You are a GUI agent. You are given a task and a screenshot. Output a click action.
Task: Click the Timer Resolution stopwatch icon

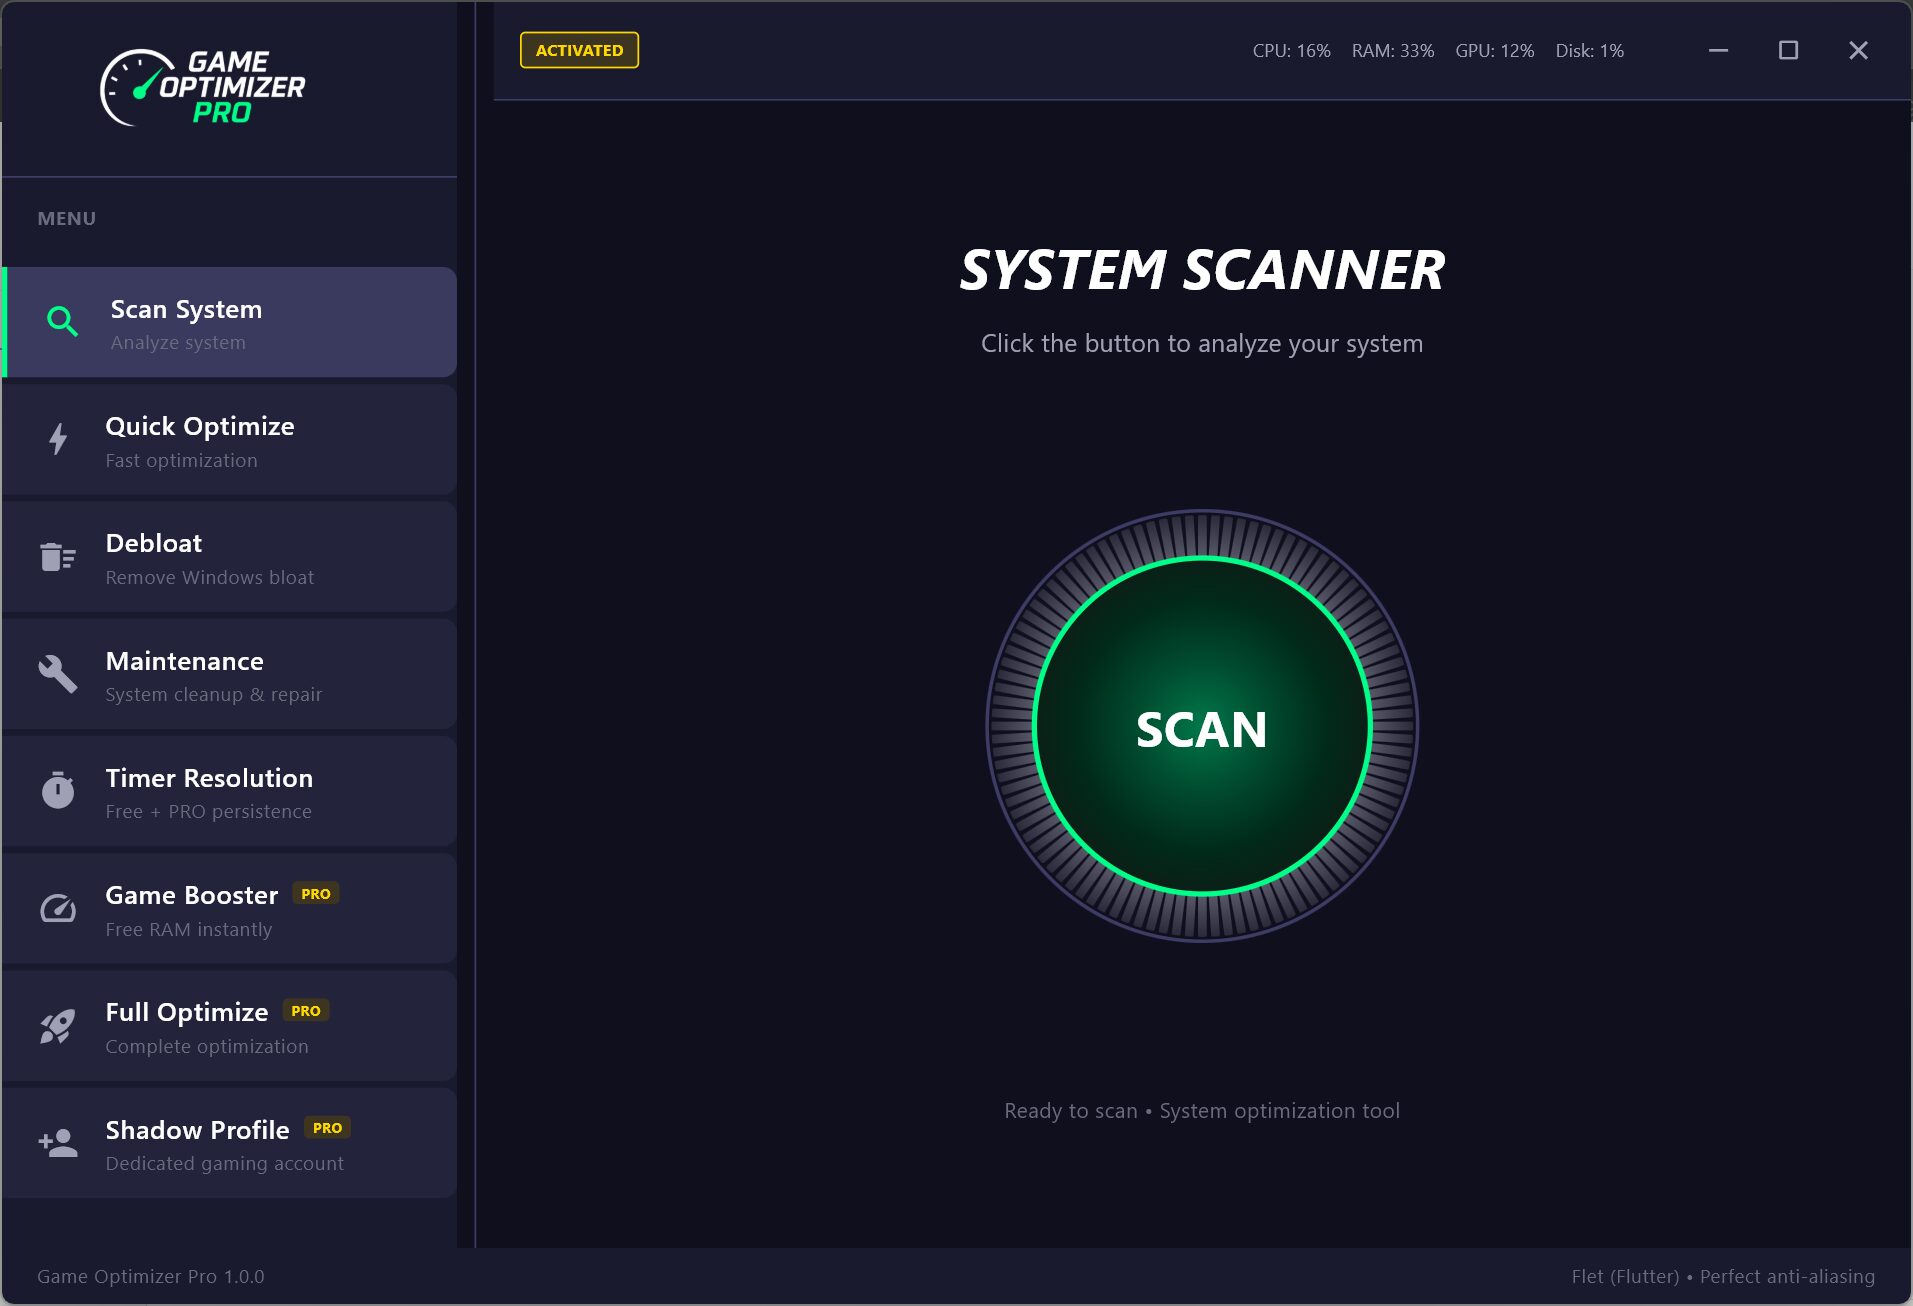(57, 790)
